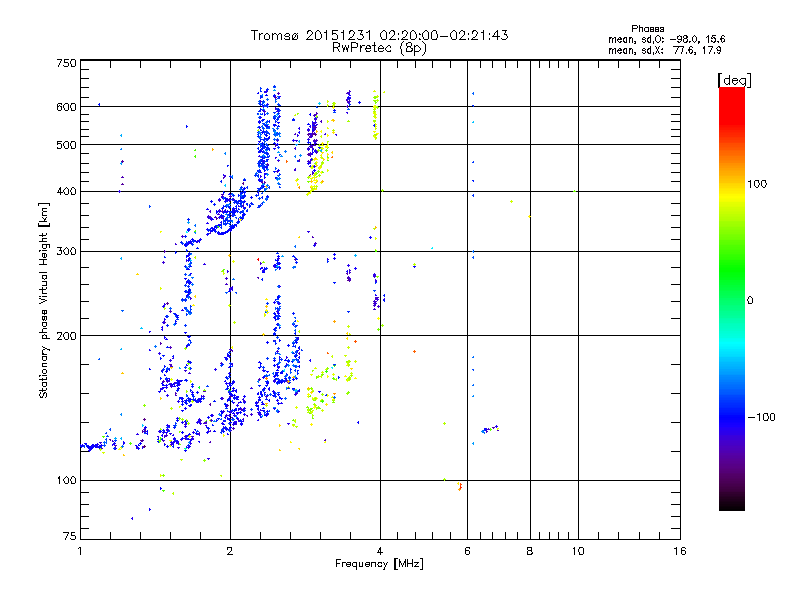Click the plot title 'Tromsø 20151231 02:20:00-02:21:43'
The image size is (800, 600).
[379, 35]
